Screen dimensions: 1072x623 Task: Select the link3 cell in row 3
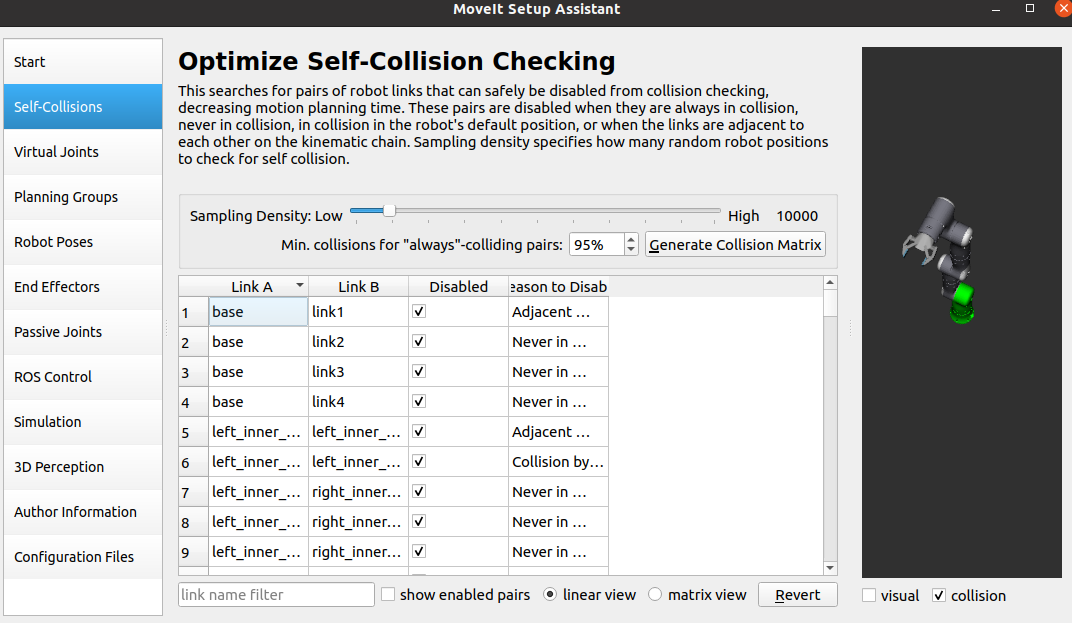[358, 372]
